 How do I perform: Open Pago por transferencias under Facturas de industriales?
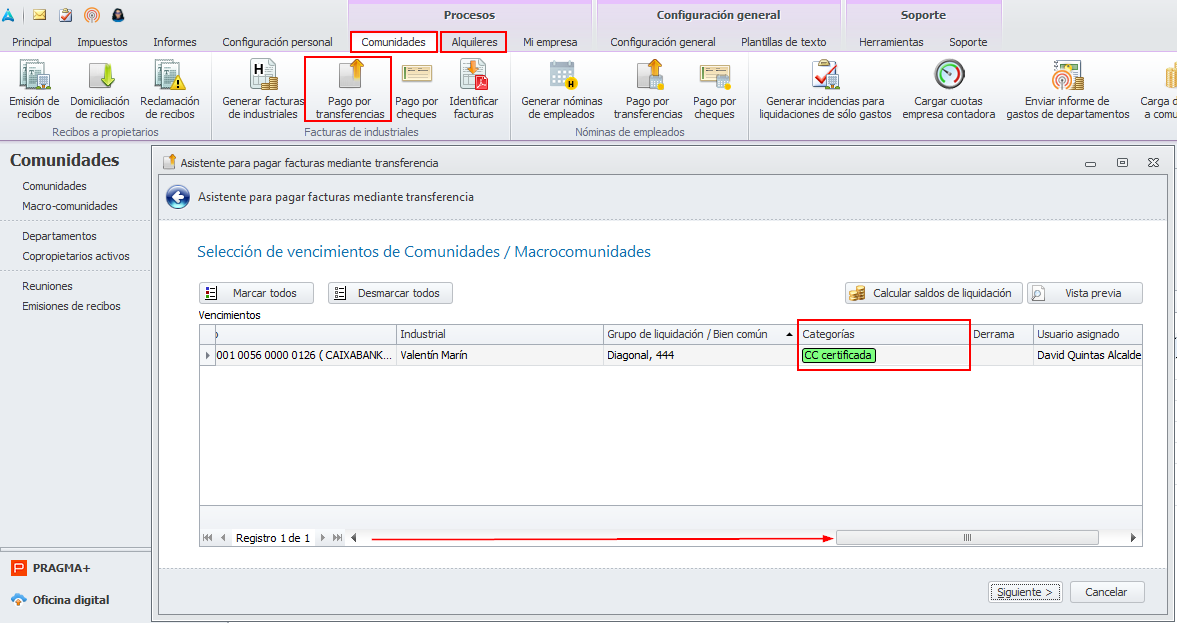coord(349,89)
